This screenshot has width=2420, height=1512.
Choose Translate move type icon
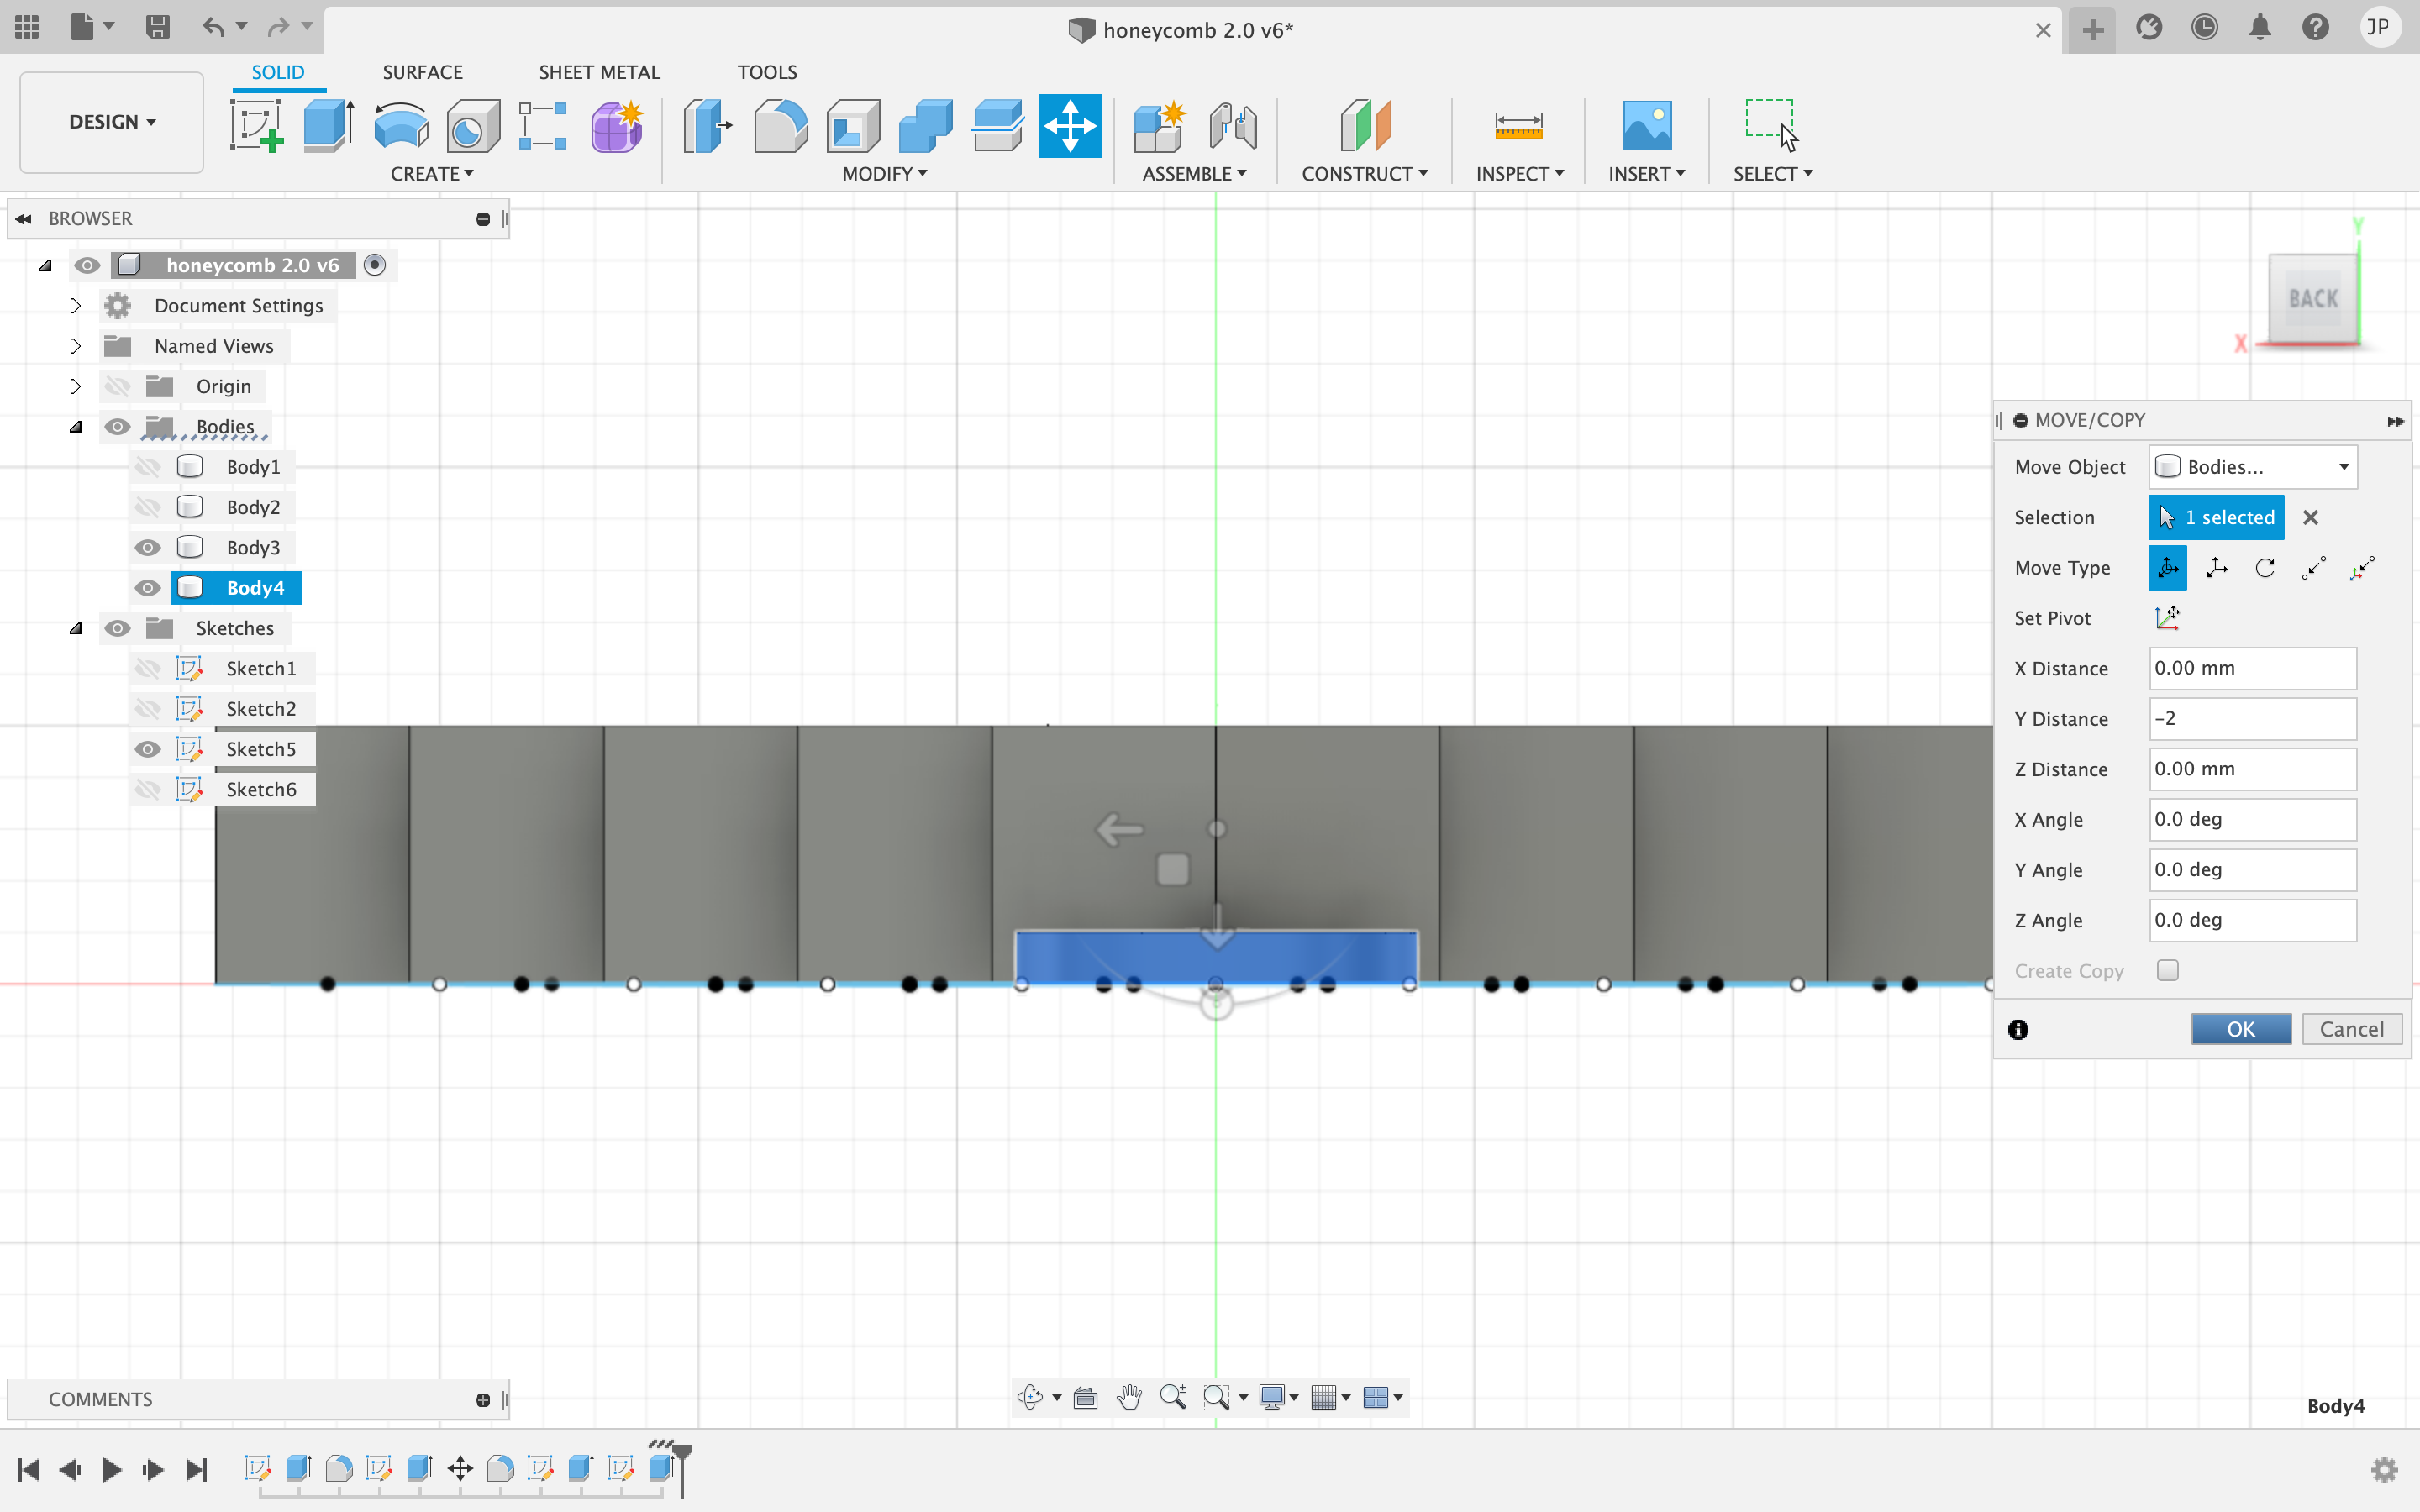pos(2217,568)
